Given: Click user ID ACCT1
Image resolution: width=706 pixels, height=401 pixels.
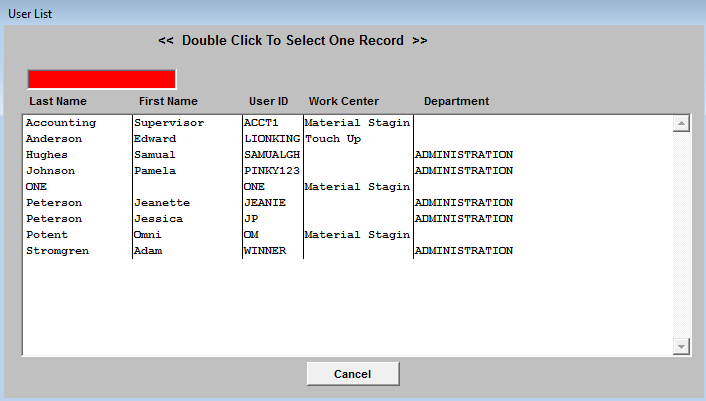Looking at the screenshot, I should [261, 123].
